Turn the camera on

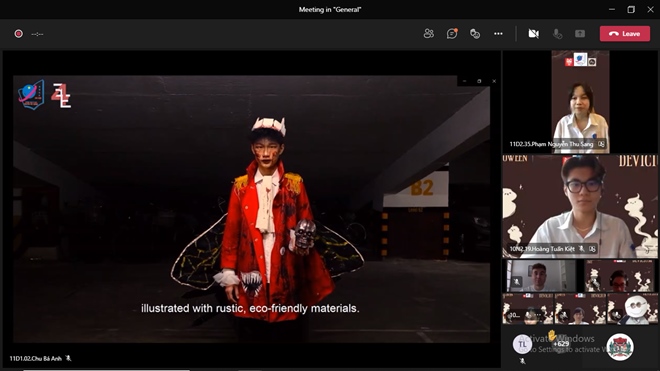[533, 34]
